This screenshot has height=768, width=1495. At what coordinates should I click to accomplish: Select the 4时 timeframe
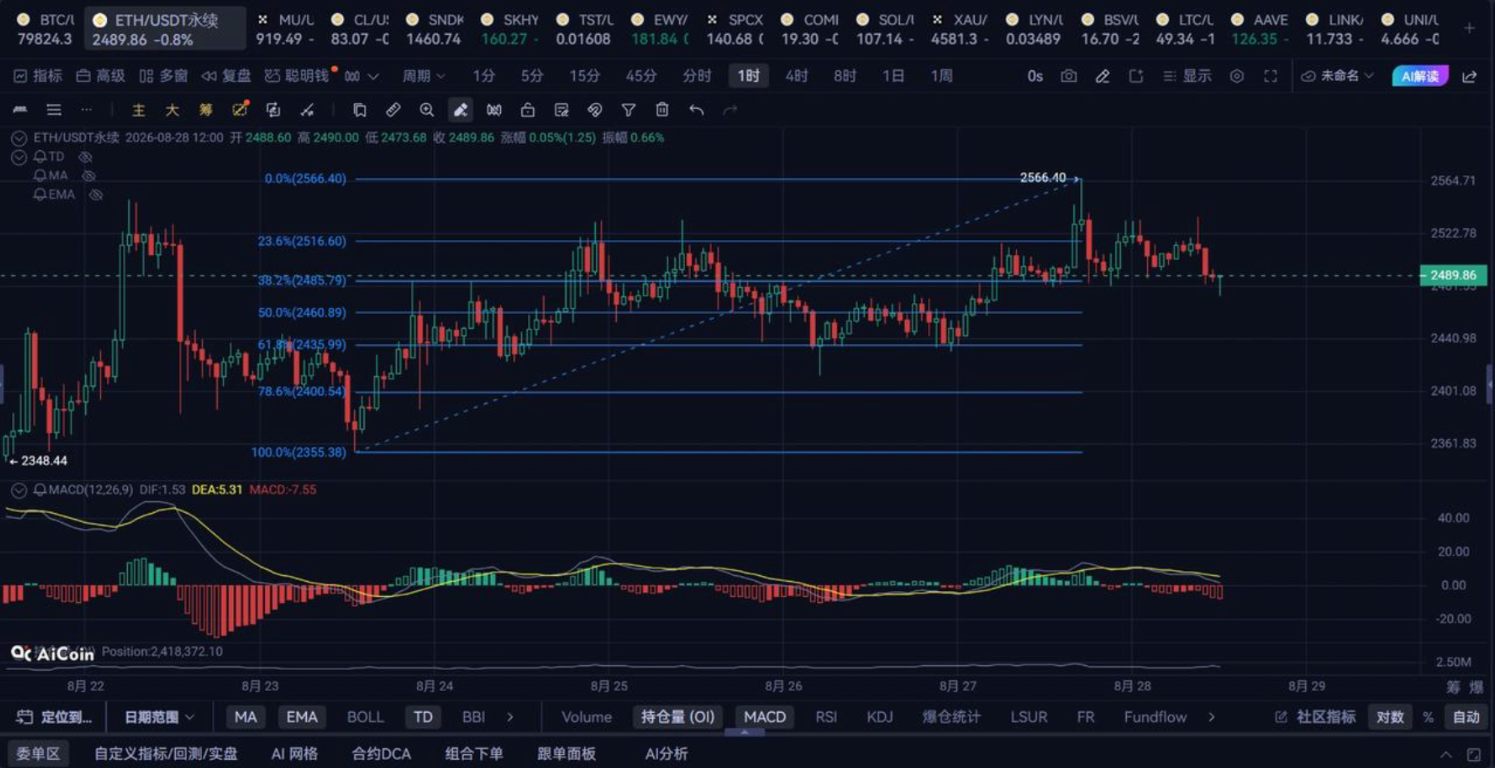click(796, 76)
